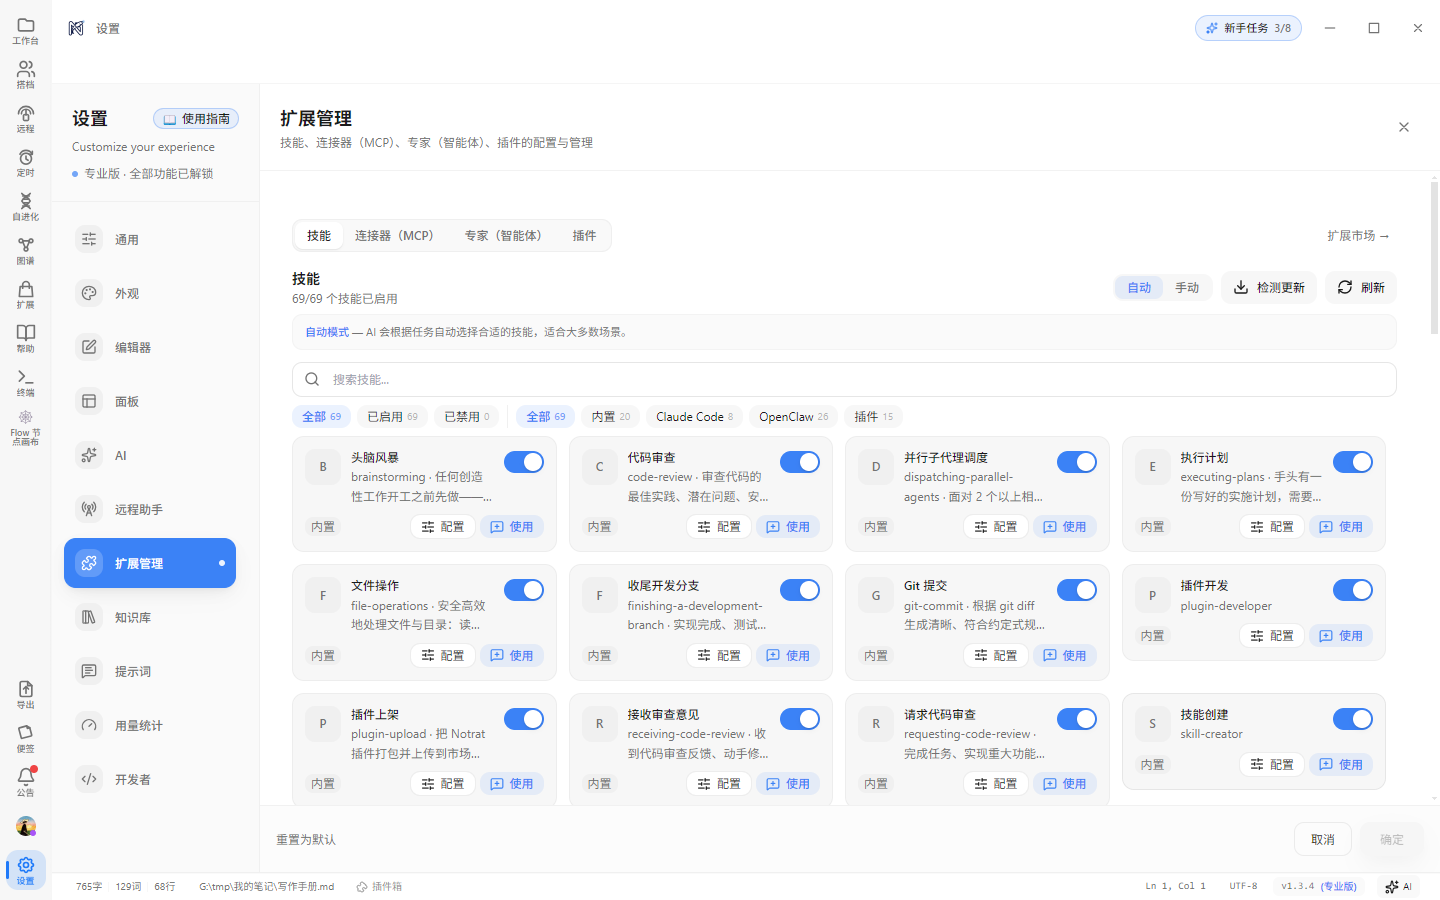This screenshot has width=1440, height=900.
Task: Open the 远程 remote icon in sidebar
Action: (26, 119)
